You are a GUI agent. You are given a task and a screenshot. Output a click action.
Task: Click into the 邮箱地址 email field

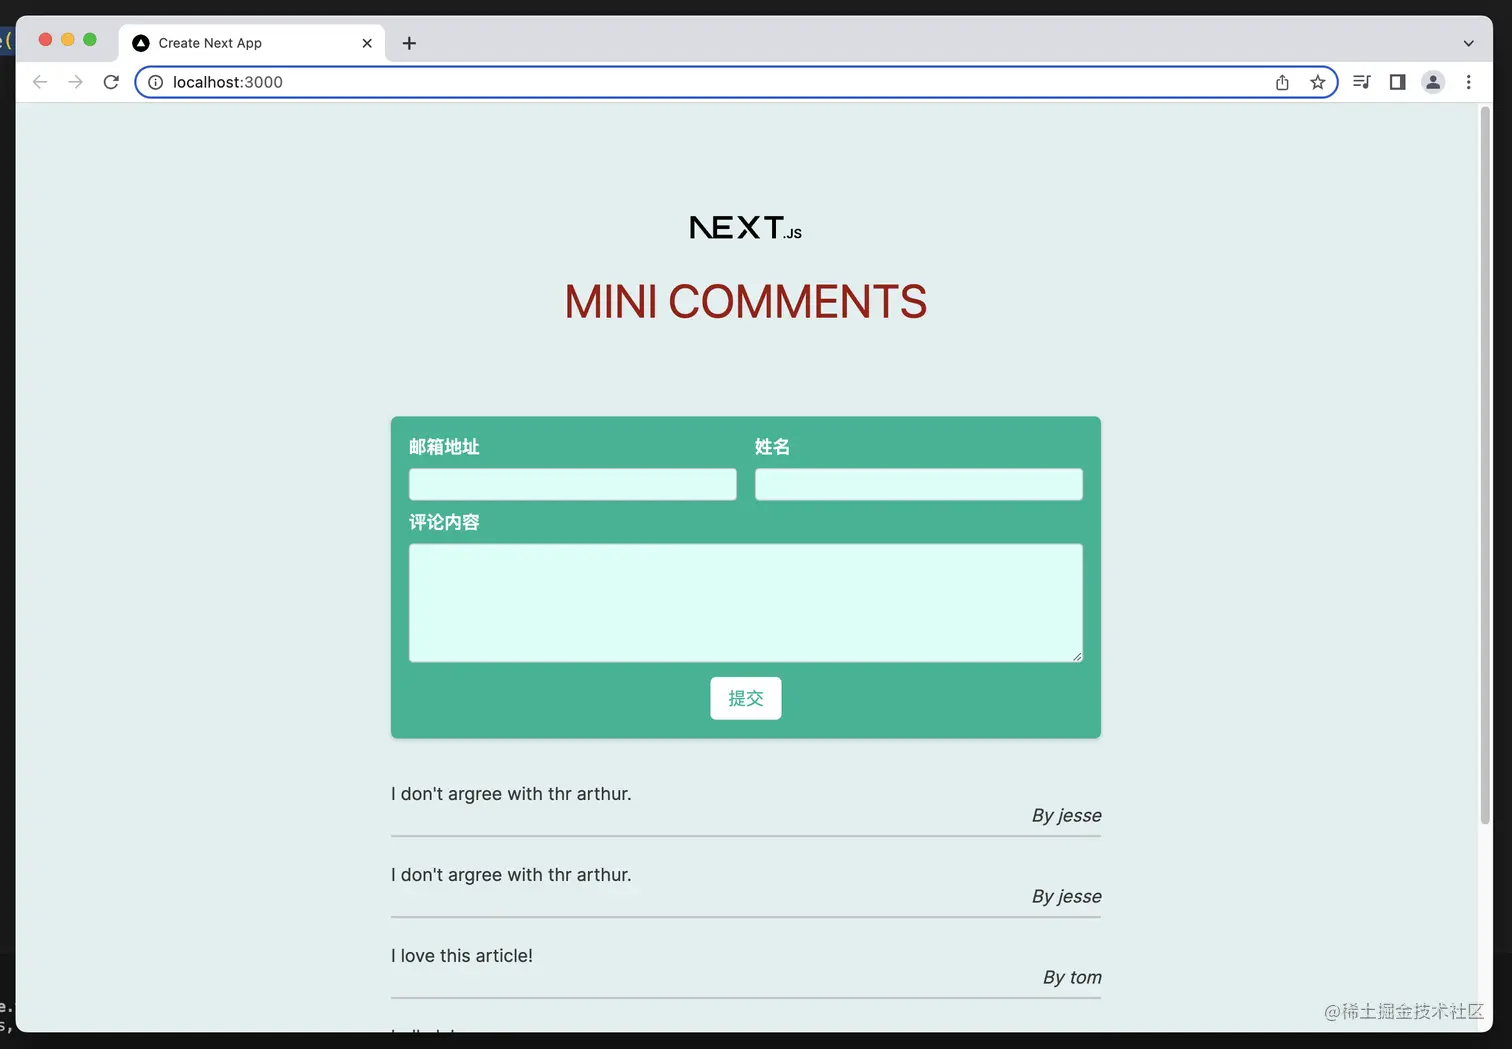click(x=572, y=484)
